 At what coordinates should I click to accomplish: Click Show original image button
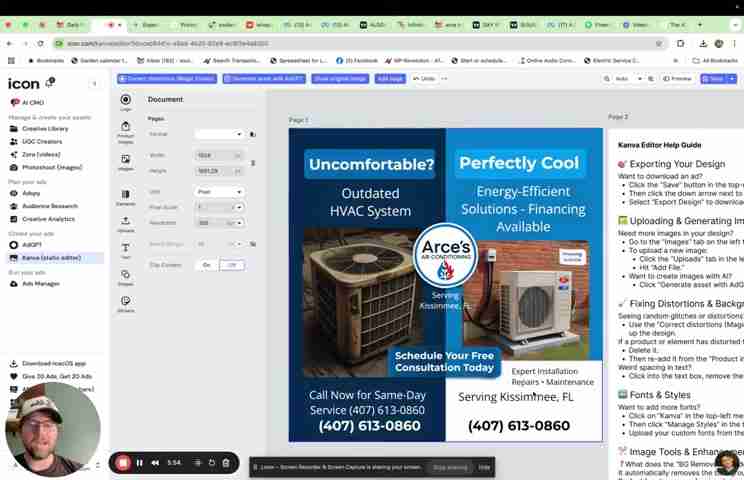pos(340,79)
